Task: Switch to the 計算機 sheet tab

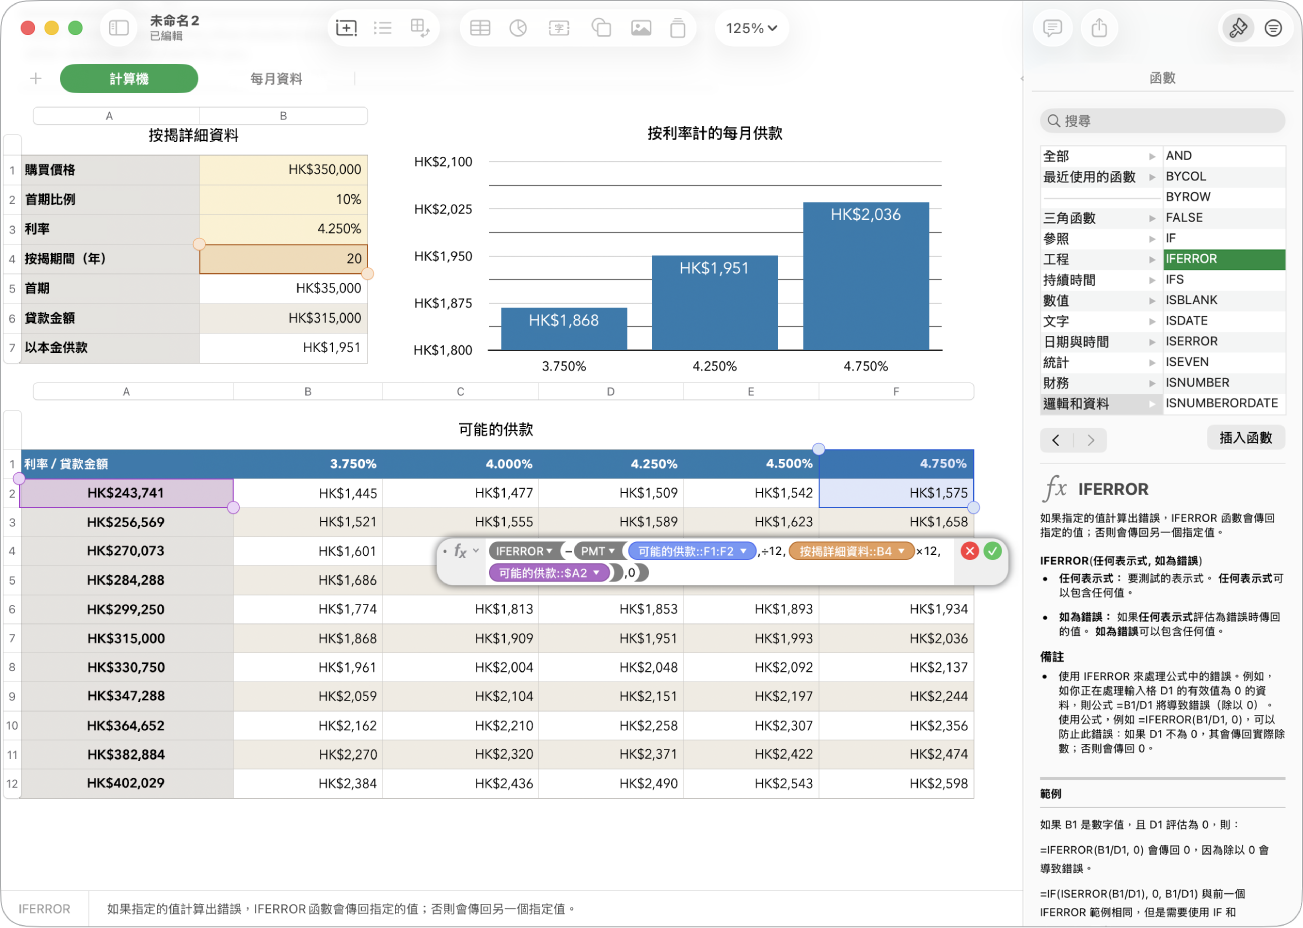Action: [x=129, y=78]
